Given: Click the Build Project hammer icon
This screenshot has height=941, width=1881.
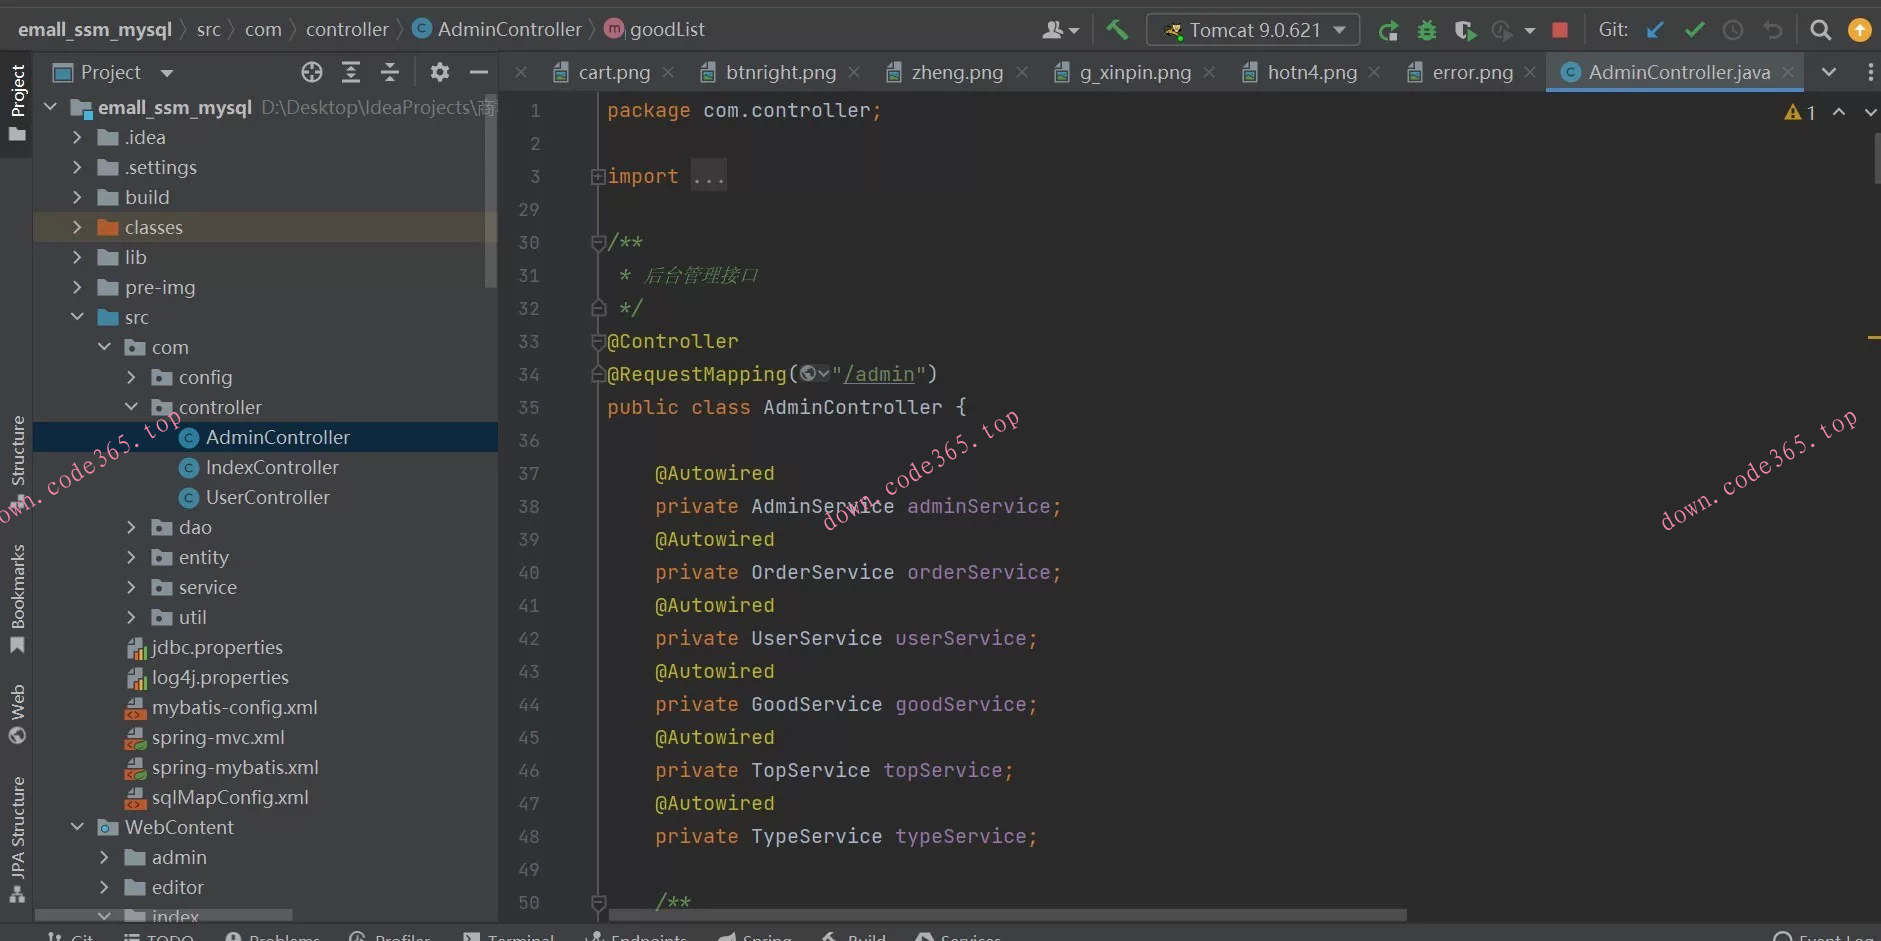Looking at the screenshot, I should [1117, 30].
